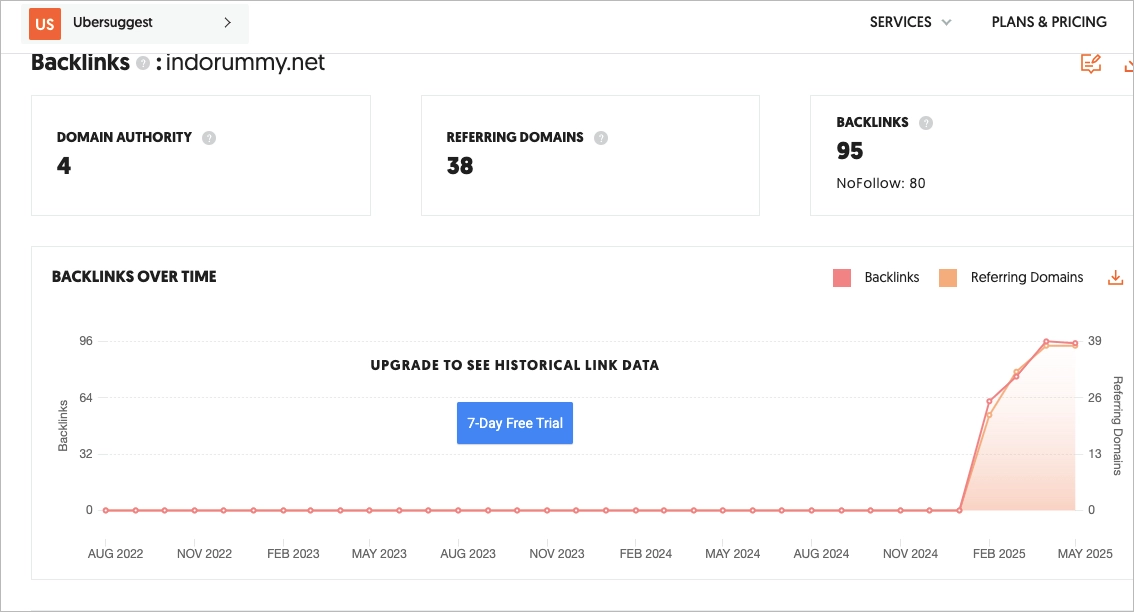Click the download icon on Backlinks Over Time chart

tap(1115, 277)
